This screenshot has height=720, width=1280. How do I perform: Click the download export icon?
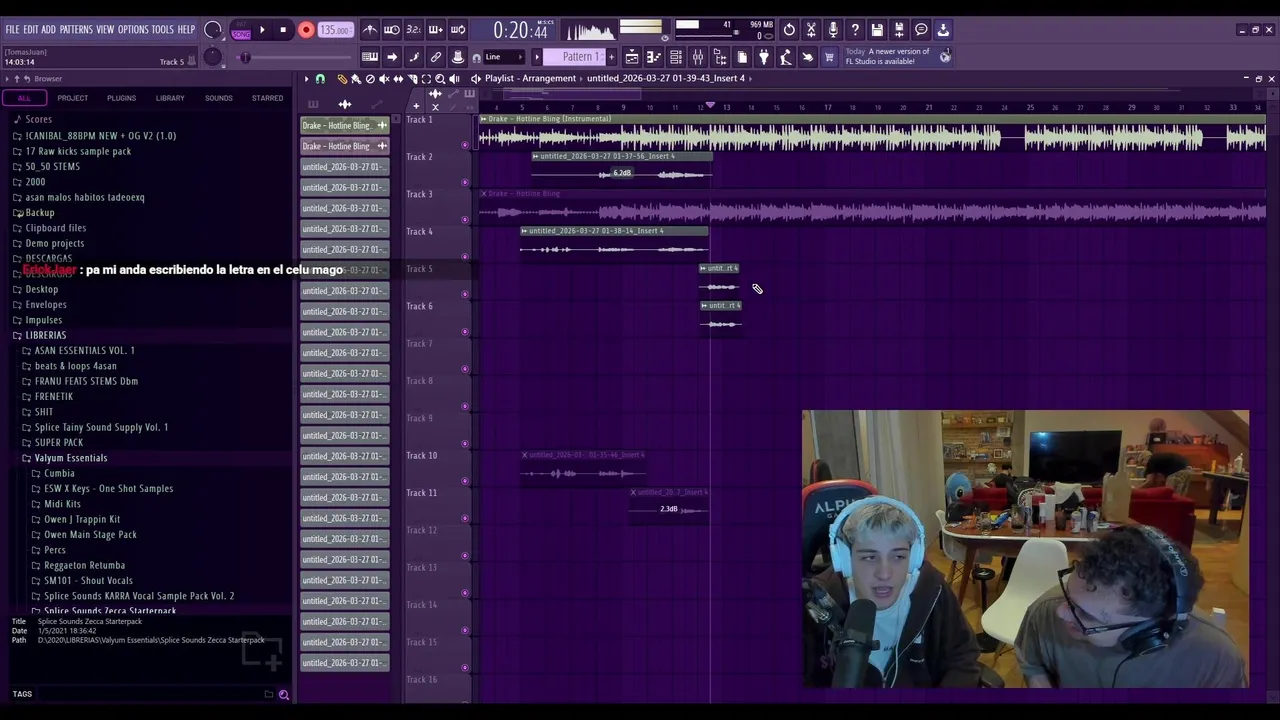pyautogui.click(x=943, y=30)
